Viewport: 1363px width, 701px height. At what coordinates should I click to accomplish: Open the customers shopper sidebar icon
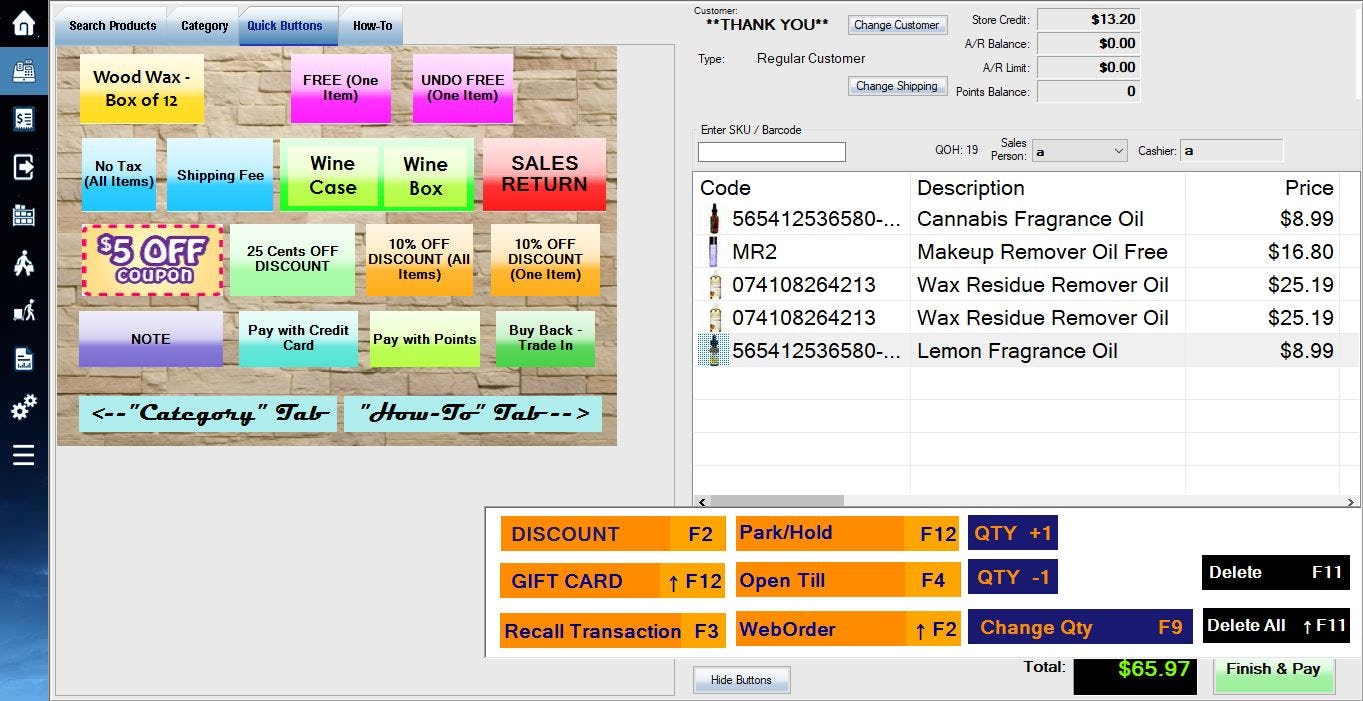coord(24,263)
